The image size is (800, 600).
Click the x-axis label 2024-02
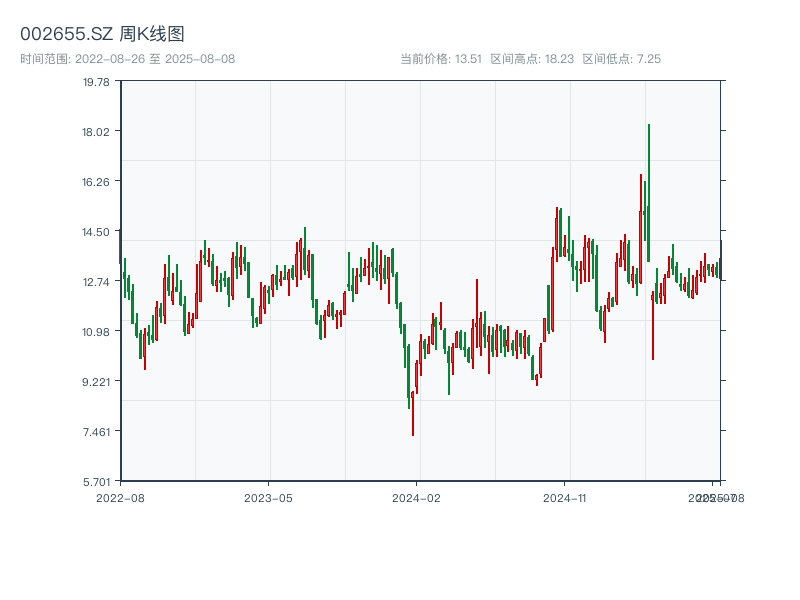coord(416,498)
